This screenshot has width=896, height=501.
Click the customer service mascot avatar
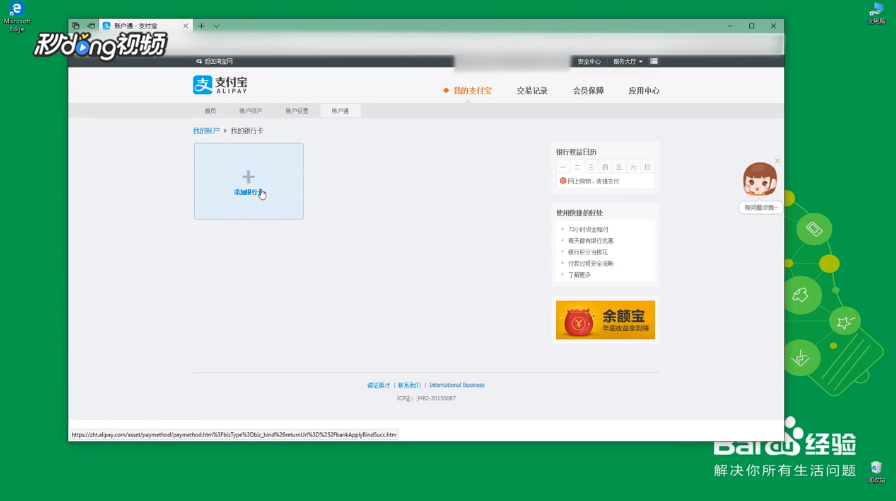tap(759, 179)
